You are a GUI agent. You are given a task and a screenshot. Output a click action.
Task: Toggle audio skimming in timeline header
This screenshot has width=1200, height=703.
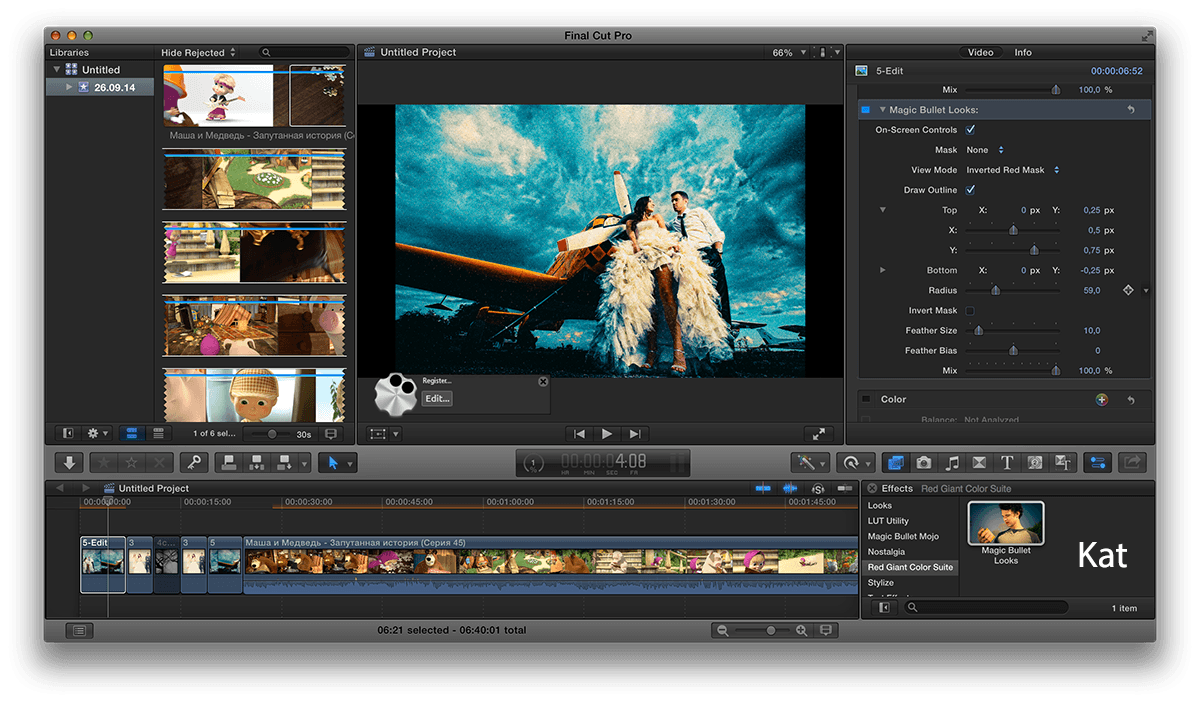[x=790, y=488]
